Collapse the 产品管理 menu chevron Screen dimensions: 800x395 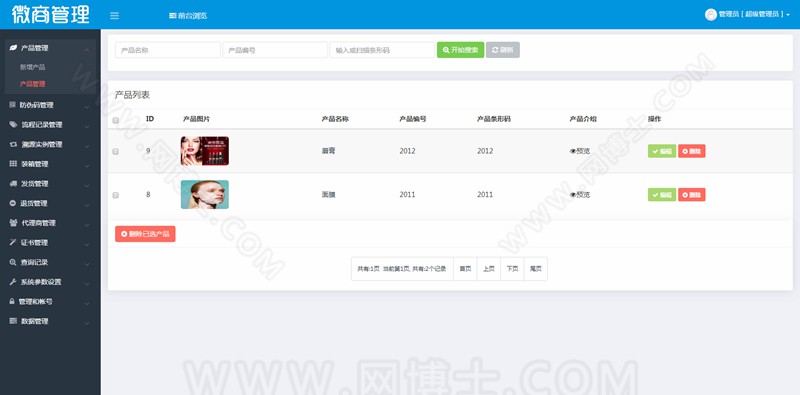point(87,50)
